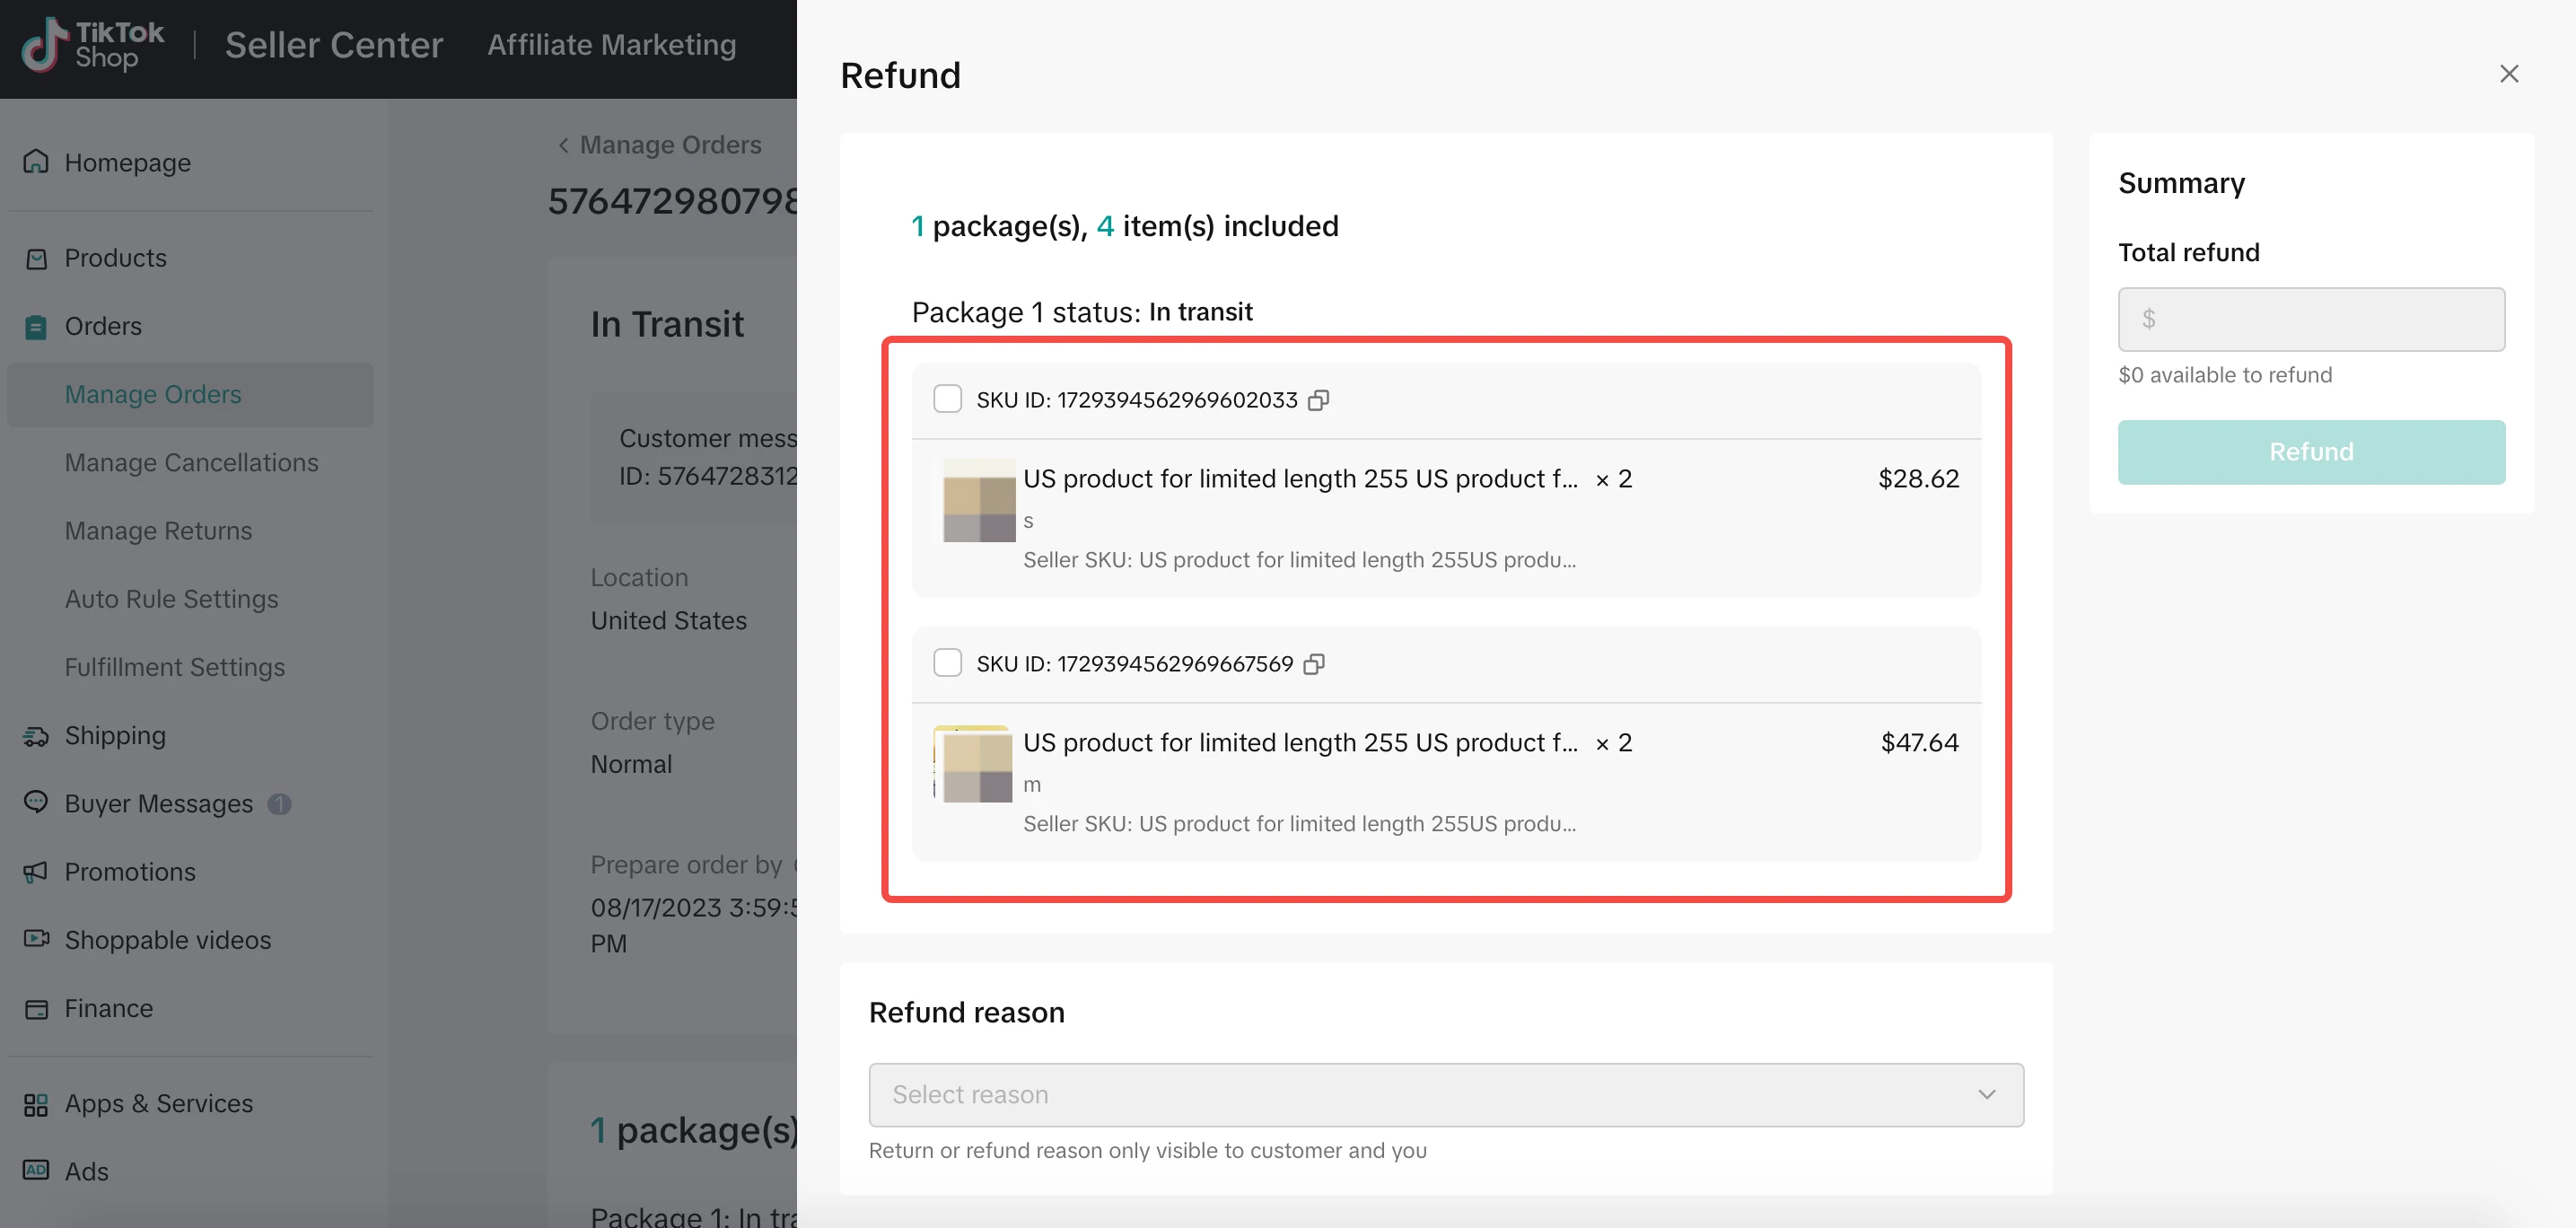Open Manage Returns in sidebar
The image size is (2576, 1228).
158,531
